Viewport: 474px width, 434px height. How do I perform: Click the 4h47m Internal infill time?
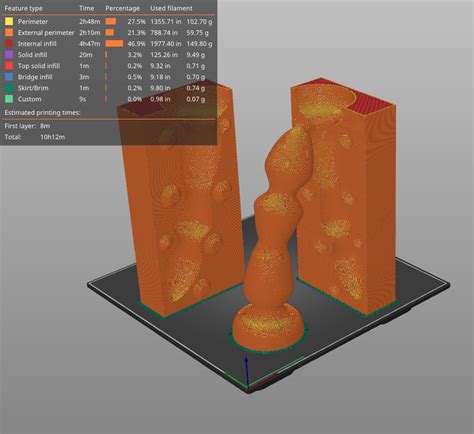(89, 44)
